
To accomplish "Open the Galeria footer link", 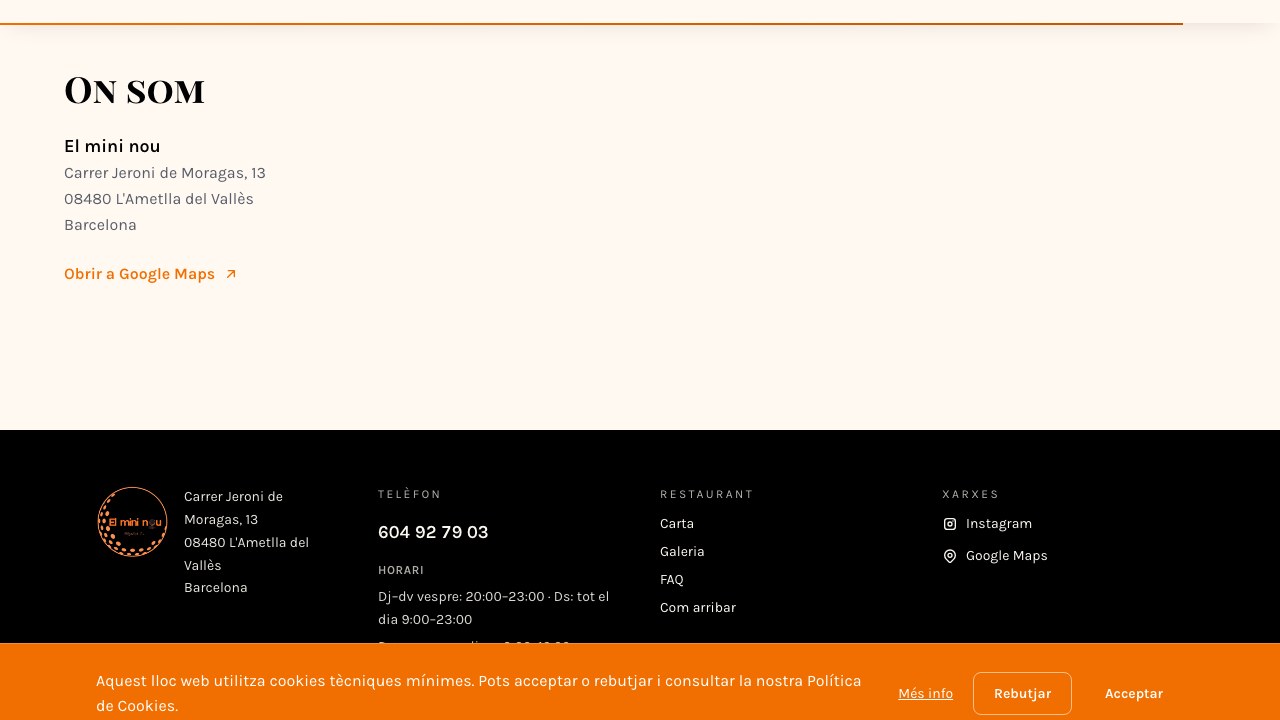I will pos(682,552).
